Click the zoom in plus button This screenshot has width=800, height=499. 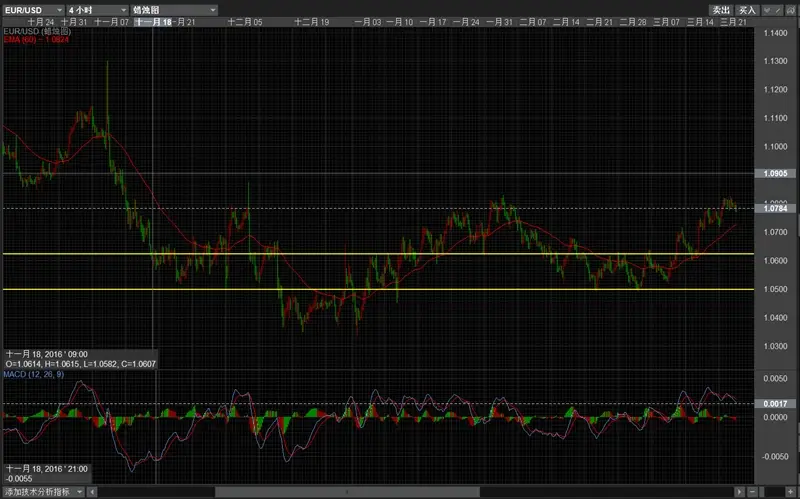(790, 492)
